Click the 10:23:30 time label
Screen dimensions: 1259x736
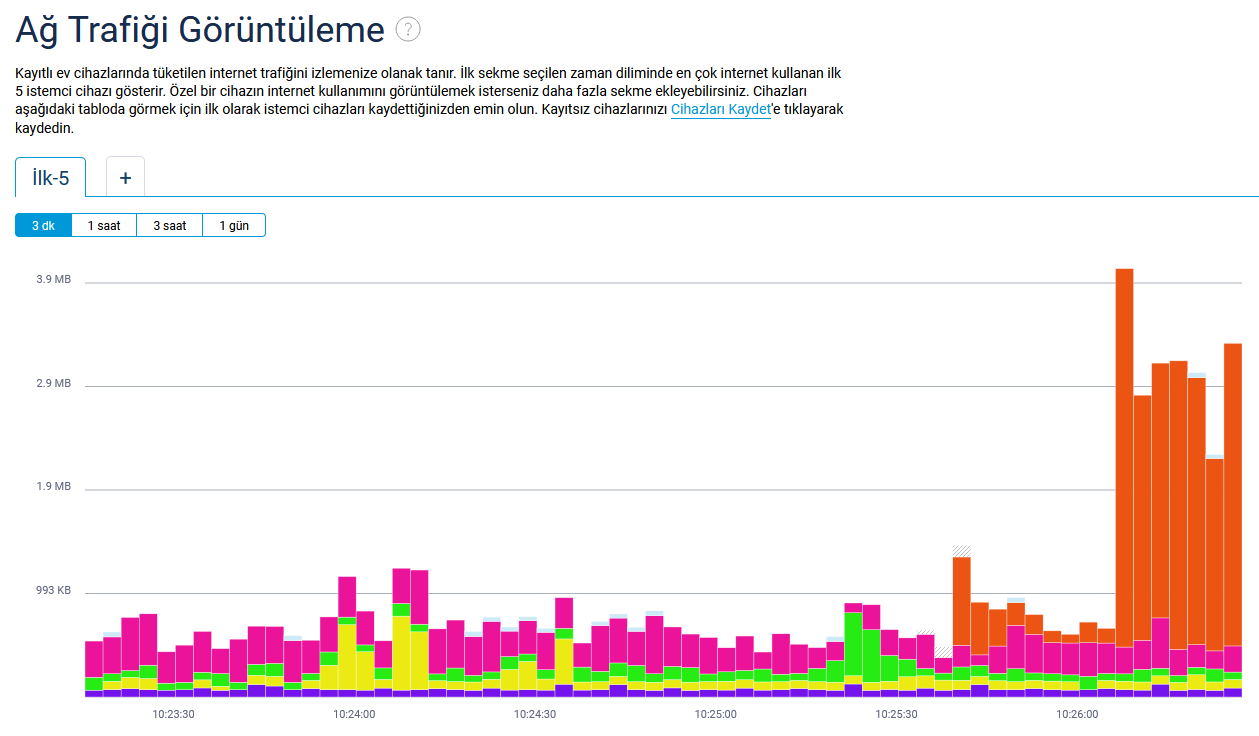pyautogui.click(x=174, y=714)
